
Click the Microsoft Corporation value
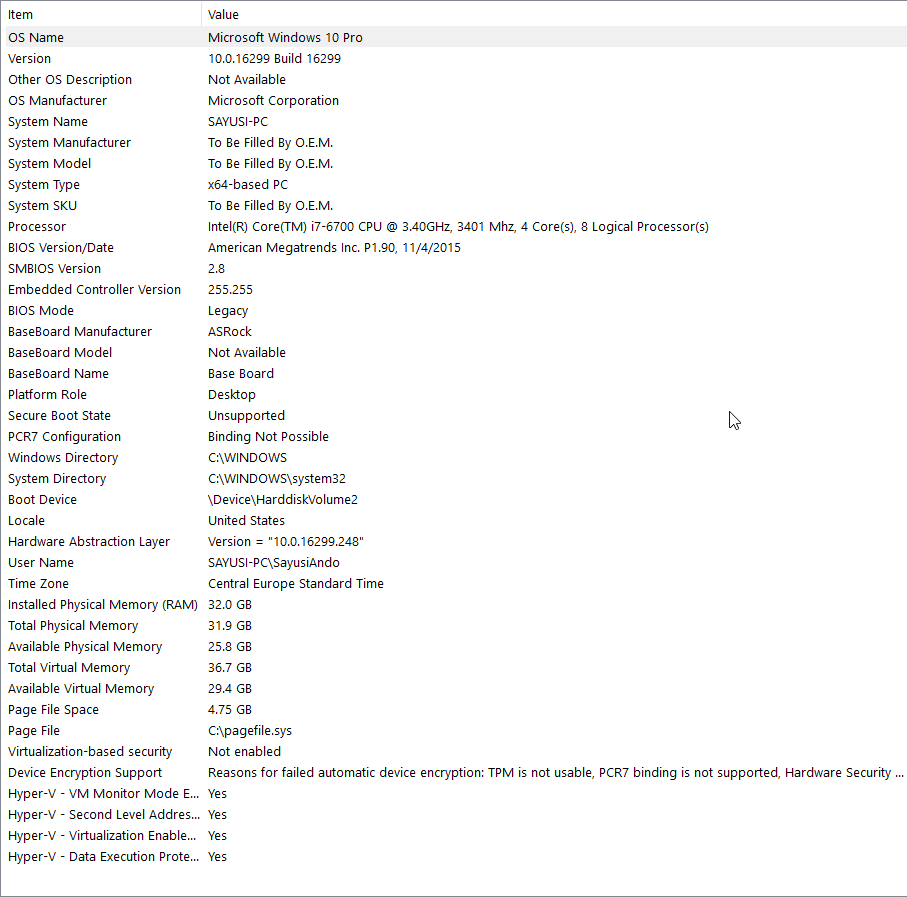tap(273, 101)
